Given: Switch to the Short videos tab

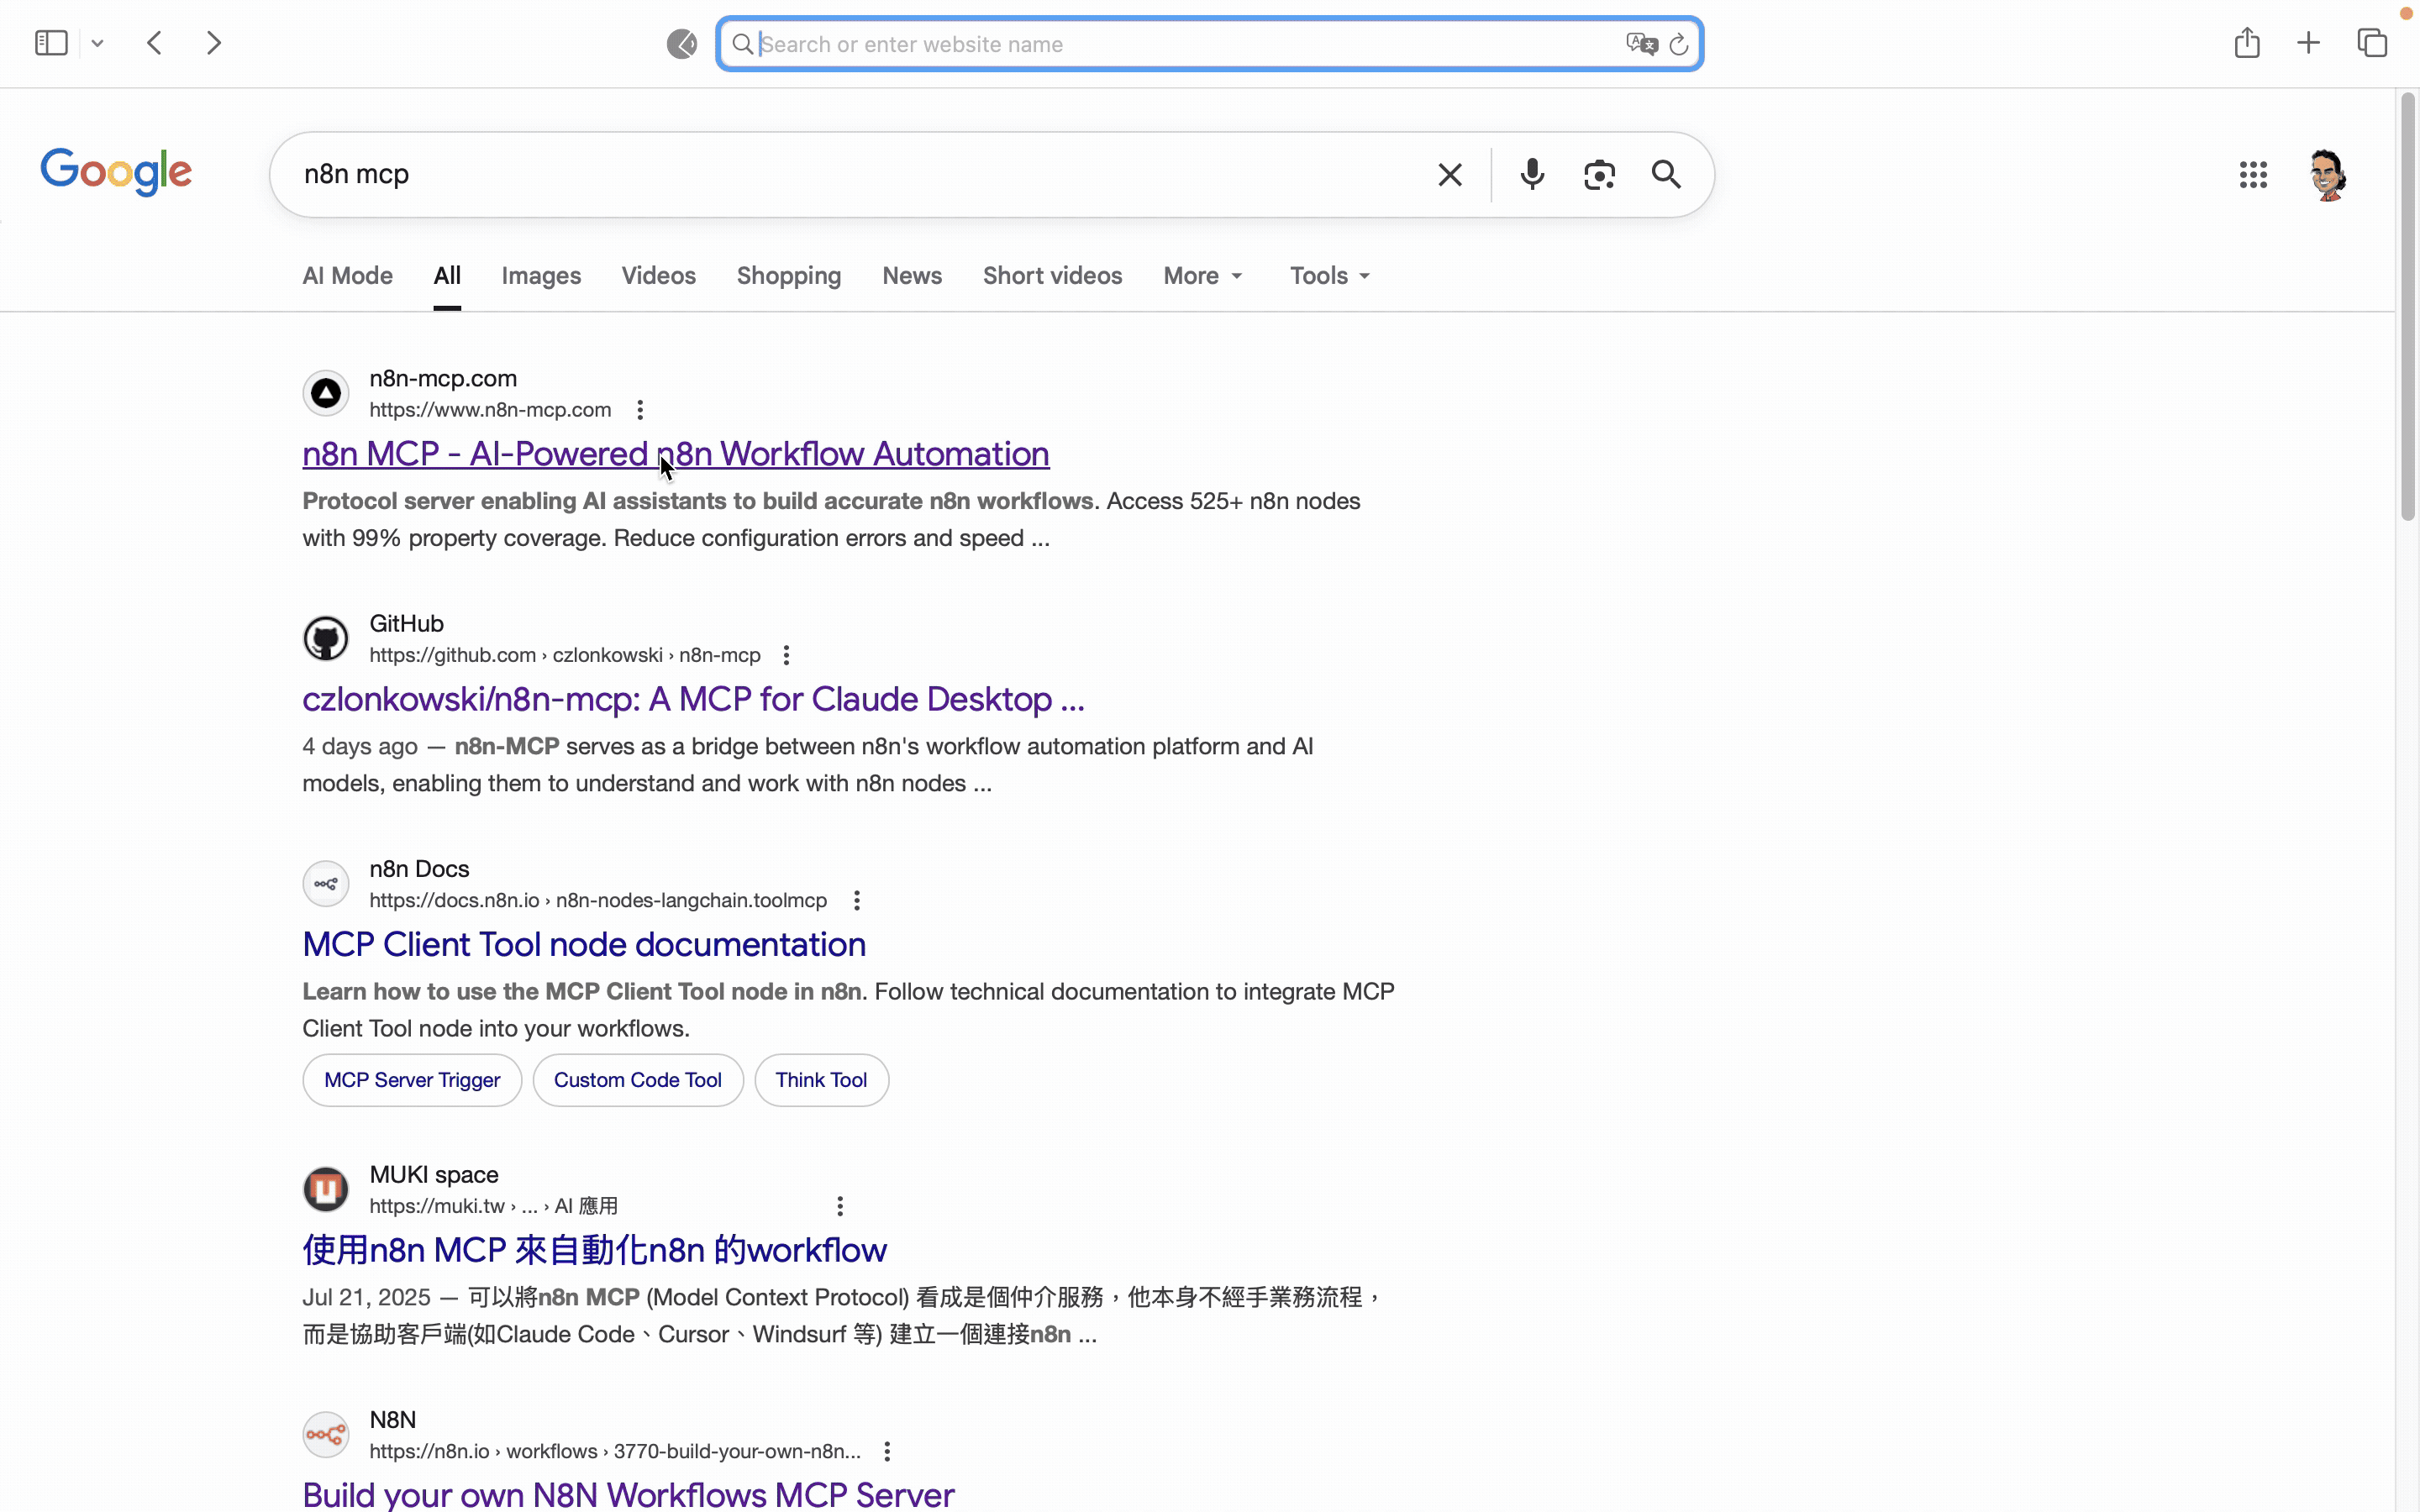Looking at the screenshot, I should tap(1052, 276).
